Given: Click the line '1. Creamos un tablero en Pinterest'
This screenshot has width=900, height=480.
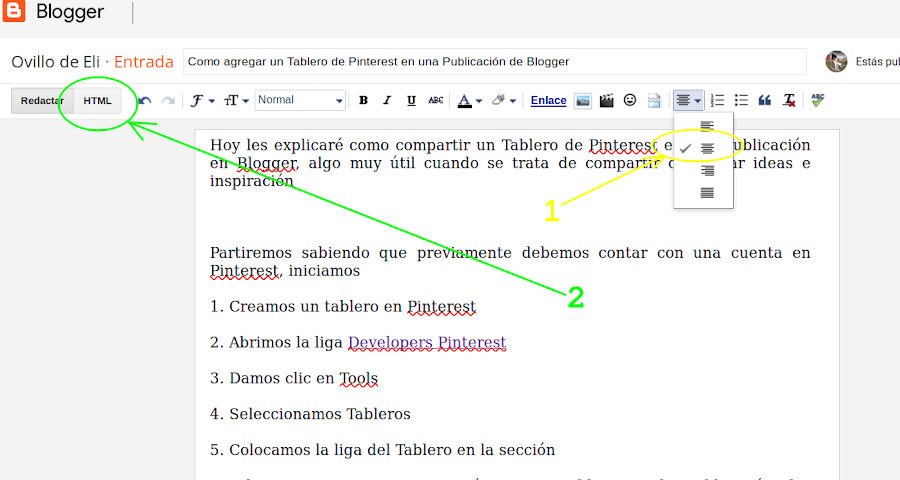Looking at the screenshot, I should coord(343,307).
